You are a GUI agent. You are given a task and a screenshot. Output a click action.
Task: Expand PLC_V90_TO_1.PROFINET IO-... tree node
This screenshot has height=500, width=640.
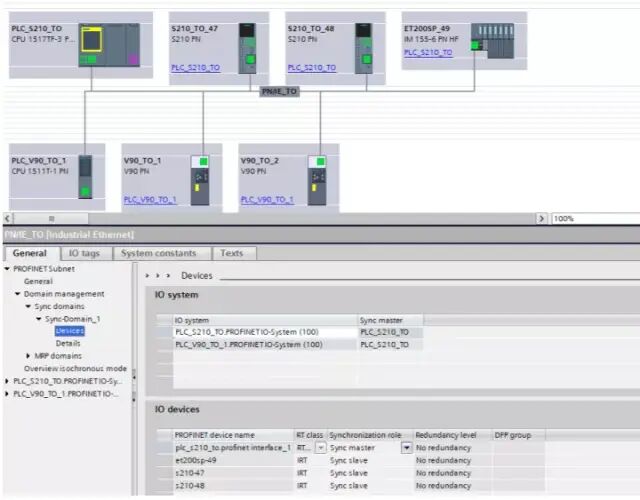(x=7, y=394)
